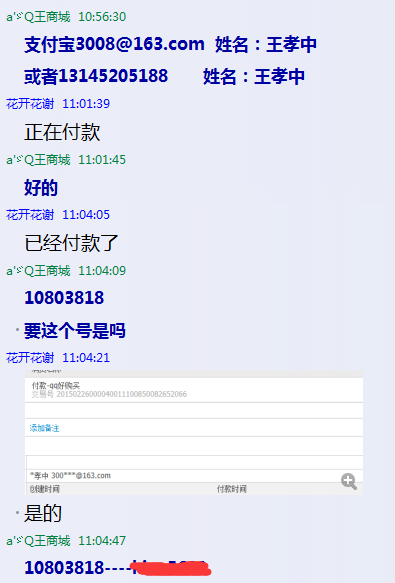Click the standalone number message 10803818
This screenshot has height=583, width=395.
(64, 298)
